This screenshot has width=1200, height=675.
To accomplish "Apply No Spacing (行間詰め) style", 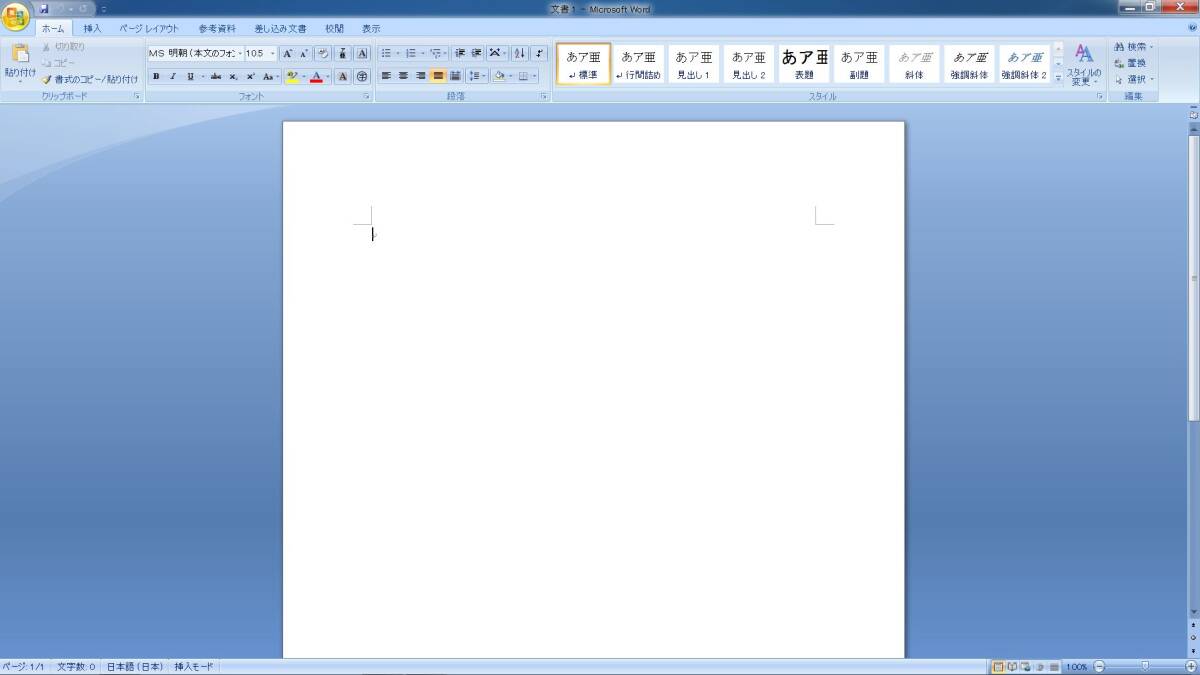I will coord(638,64).
